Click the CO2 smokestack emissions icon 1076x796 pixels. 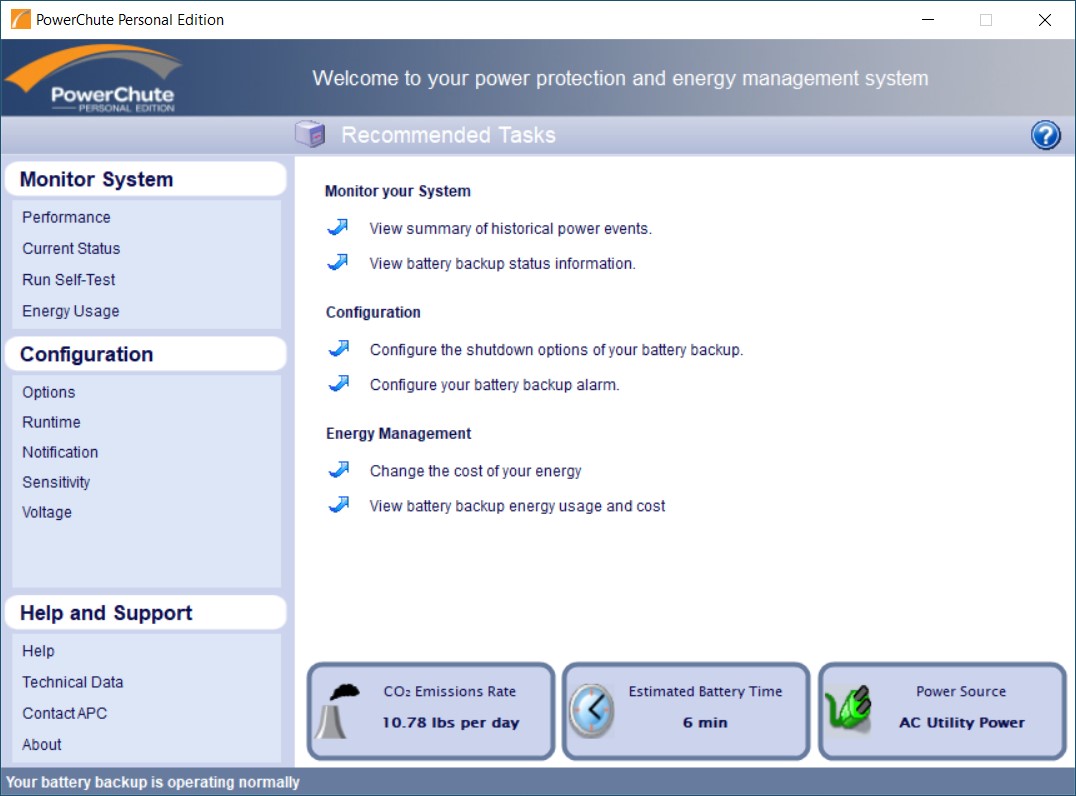click(x=338, y=711)
